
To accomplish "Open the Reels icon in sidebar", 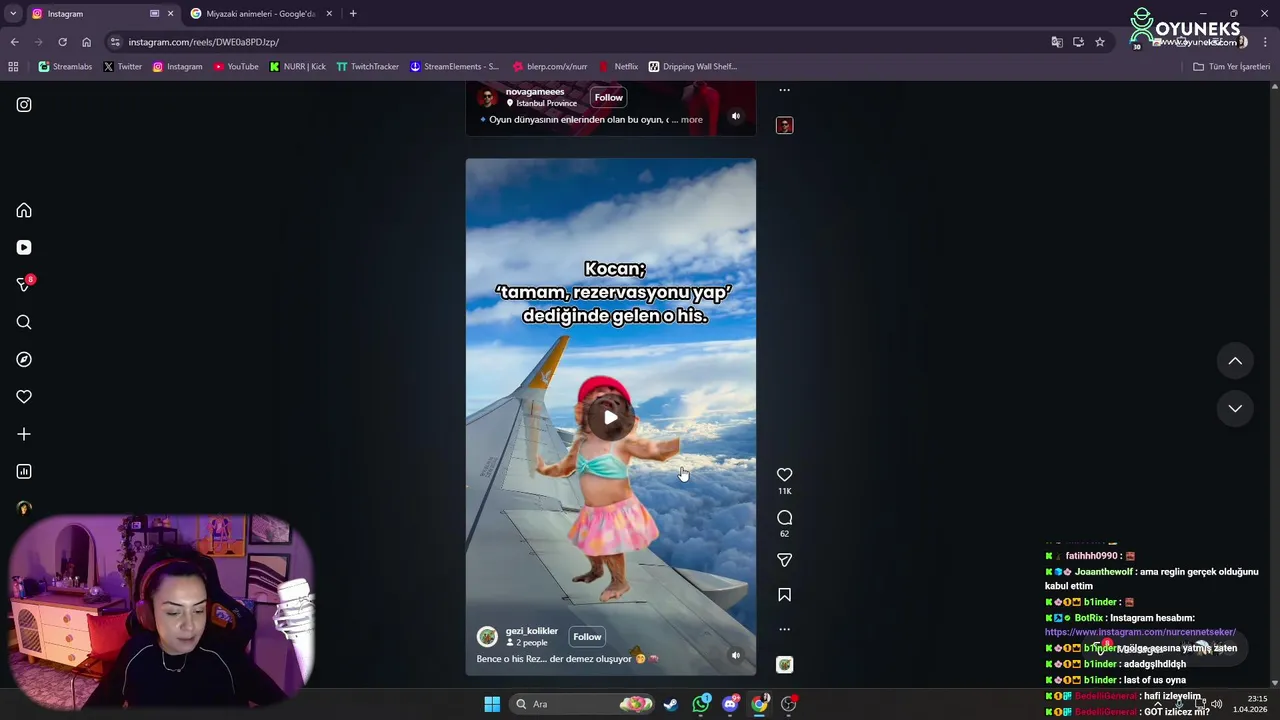I will (24, 247).
